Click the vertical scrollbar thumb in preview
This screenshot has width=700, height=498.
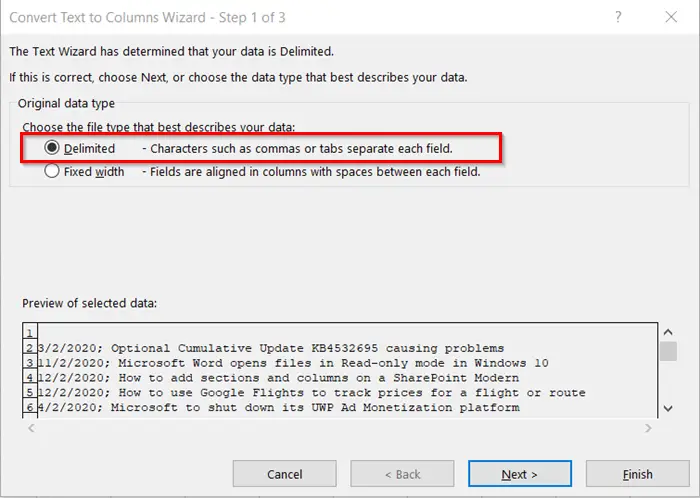[668, 351]
